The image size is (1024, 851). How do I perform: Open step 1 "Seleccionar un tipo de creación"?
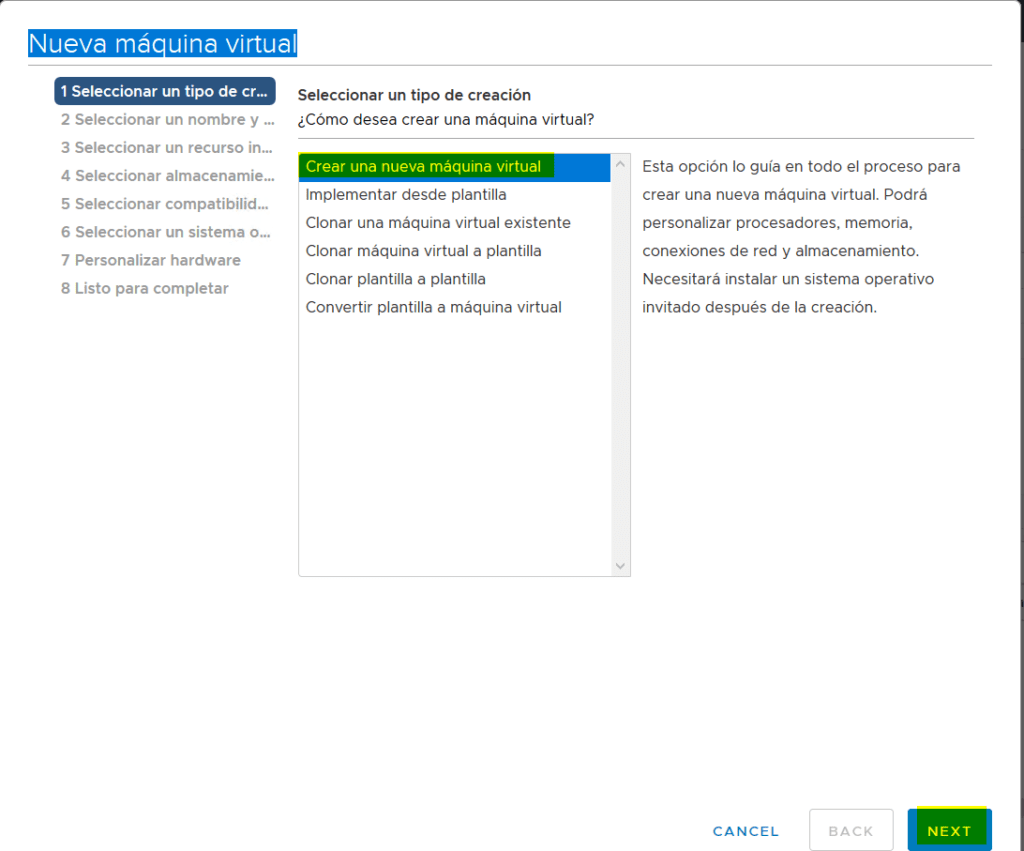pos(164,91)
